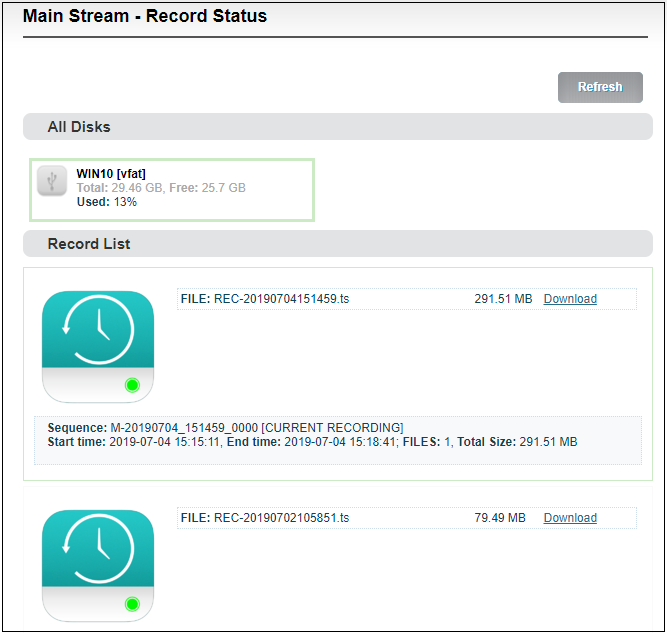Click the Total 29.46 GB free space text
This screenshot has height=633, width=667.
(161, 188)
